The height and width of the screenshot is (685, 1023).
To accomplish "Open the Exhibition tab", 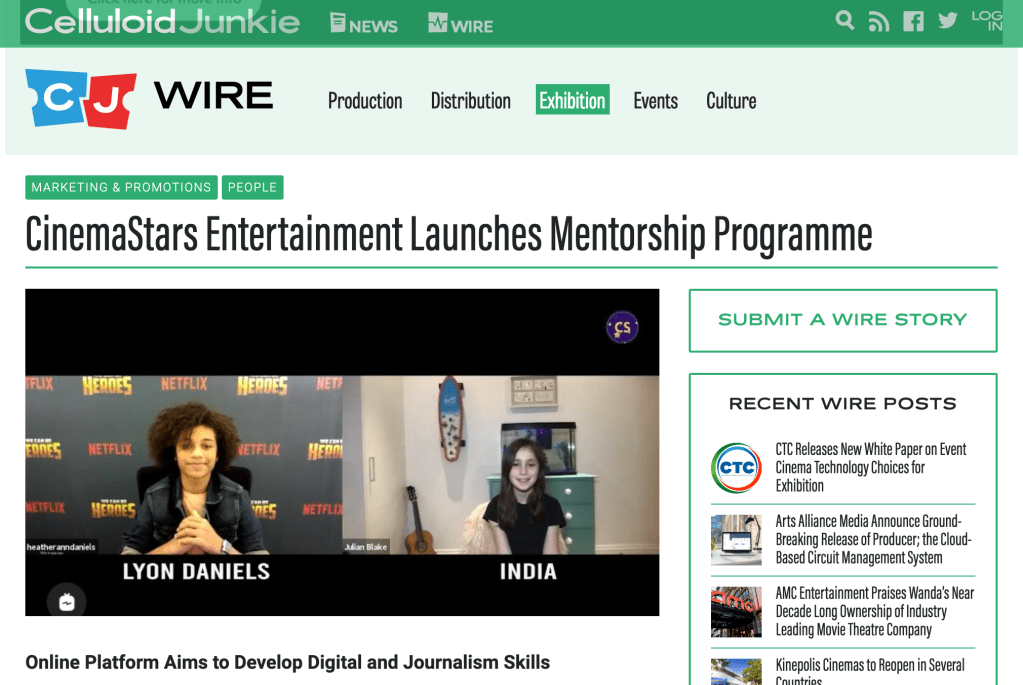I will (573, 100).
